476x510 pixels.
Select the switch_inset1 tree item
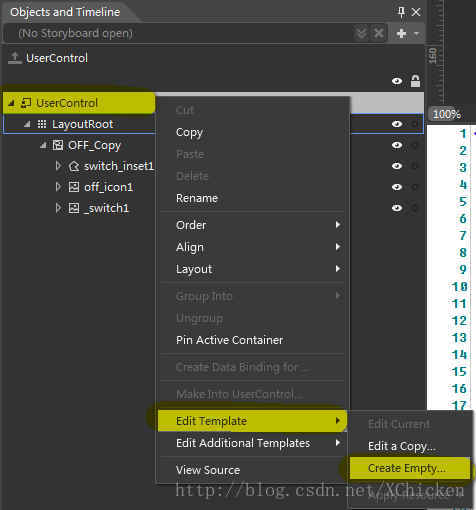(x=119, y=166)
